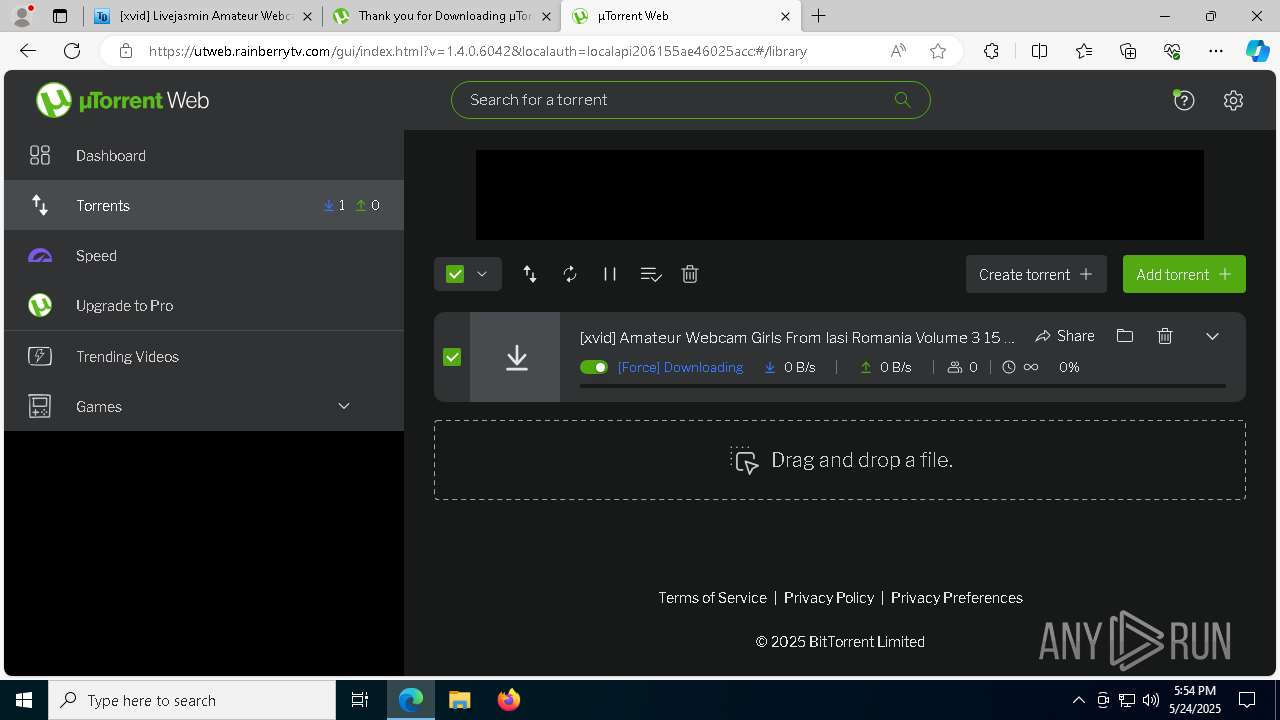1280x720 pixels.
Task: Expand the torrent details chevron
Action: (x=1212, y=336)
